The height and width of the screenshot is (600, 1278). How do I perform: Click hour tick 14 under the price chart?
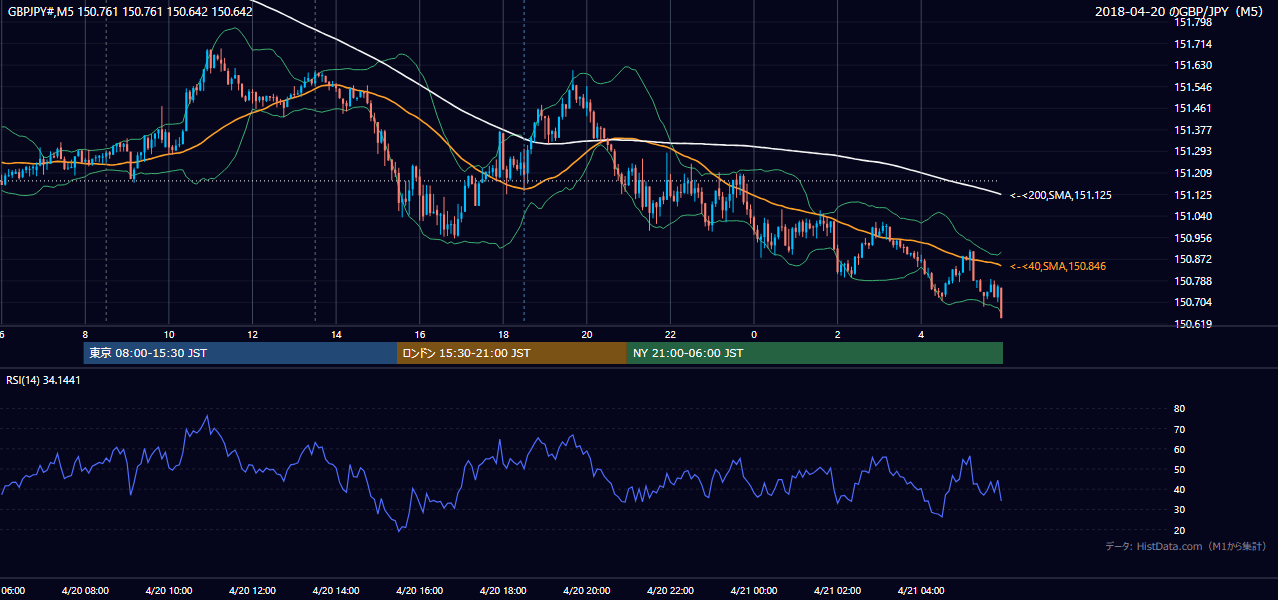tap(336, 334)
